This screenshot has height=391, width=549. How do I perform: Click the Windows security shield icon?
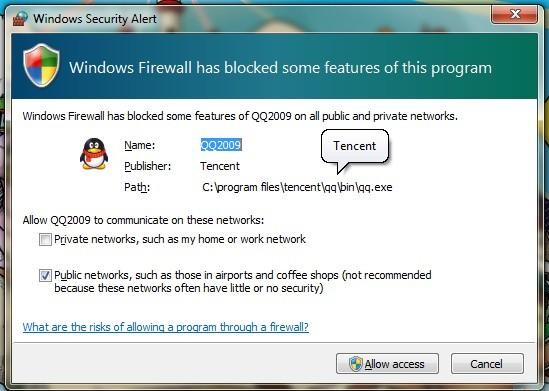(41, 65)
